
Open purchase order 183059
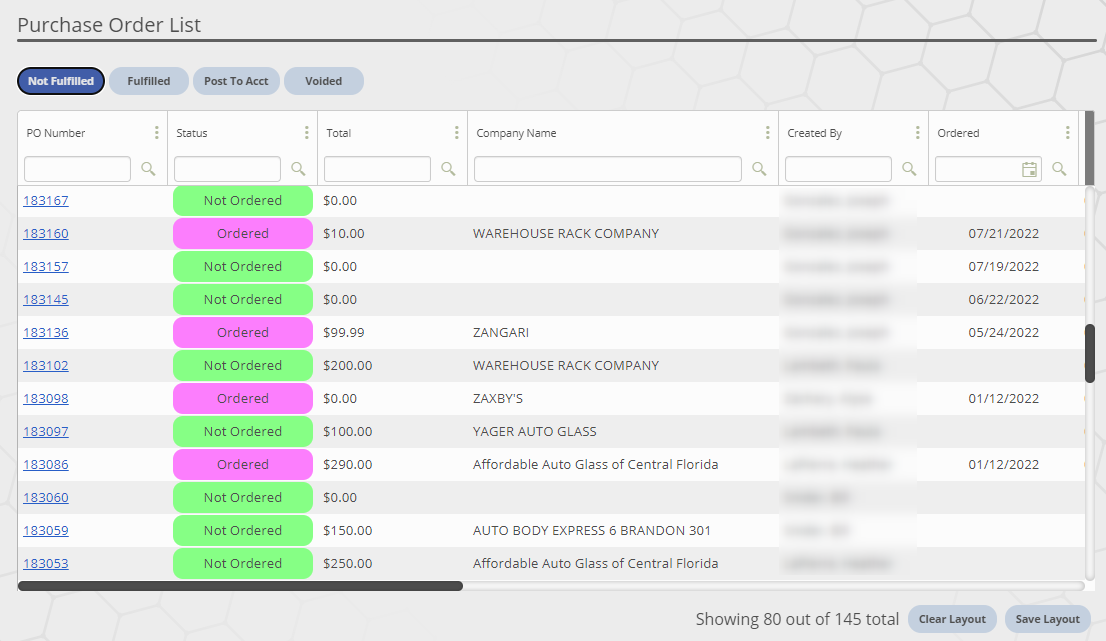46,530
